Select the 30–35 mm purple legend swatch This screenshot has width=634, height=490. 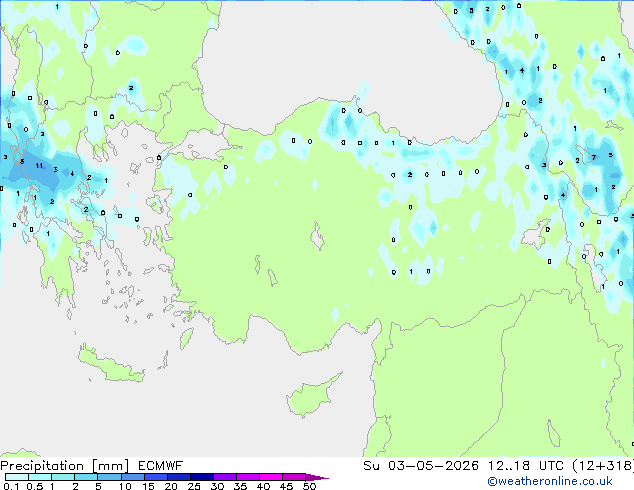click(x=224, y=477)
